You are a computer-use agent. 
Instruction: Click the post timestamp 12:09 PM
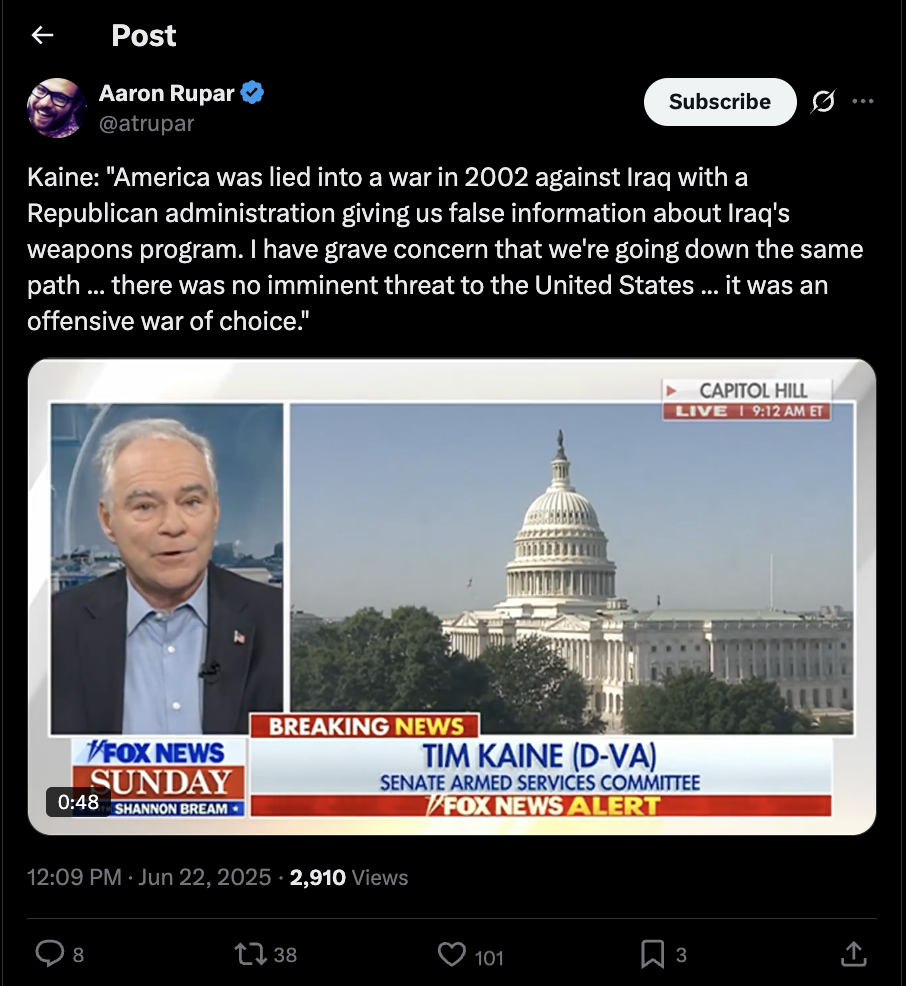click(74, 877)
